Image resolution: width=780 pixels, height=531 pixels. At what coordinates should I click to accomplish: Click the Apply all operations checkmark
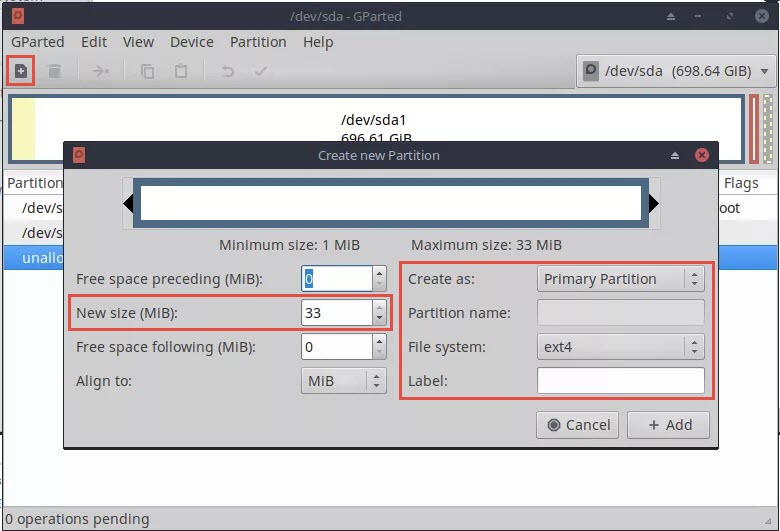[x=261, y=71]
